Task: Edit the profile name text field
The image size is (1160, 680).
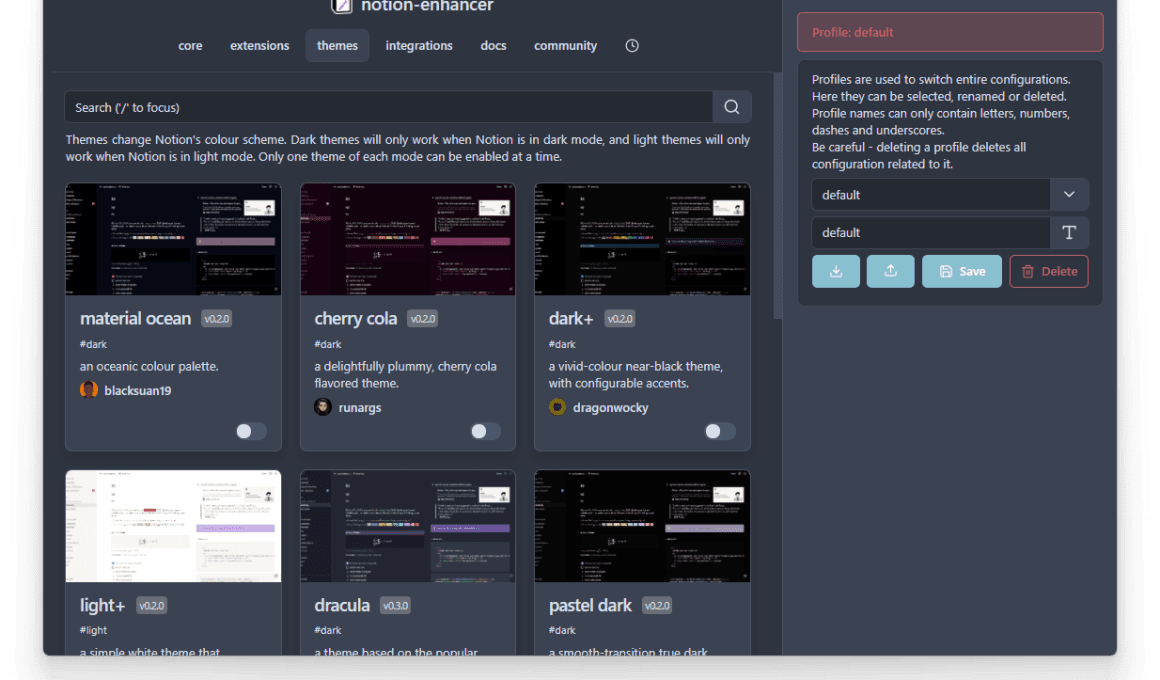Action: [x=931, y=232]
